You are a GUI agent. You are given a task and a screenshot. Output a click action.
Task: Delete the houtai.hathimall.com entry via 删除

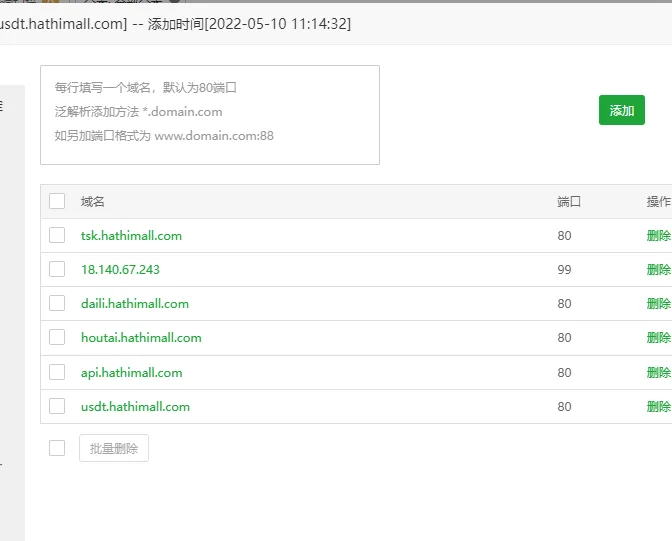[x=658, y=338]
